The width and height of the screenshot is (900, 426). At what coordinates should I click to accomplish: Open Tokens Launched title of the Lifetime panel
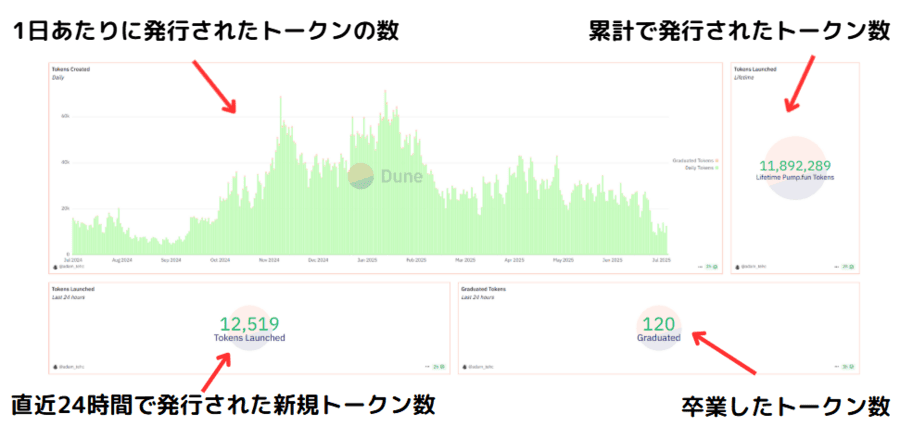(755, 69)
